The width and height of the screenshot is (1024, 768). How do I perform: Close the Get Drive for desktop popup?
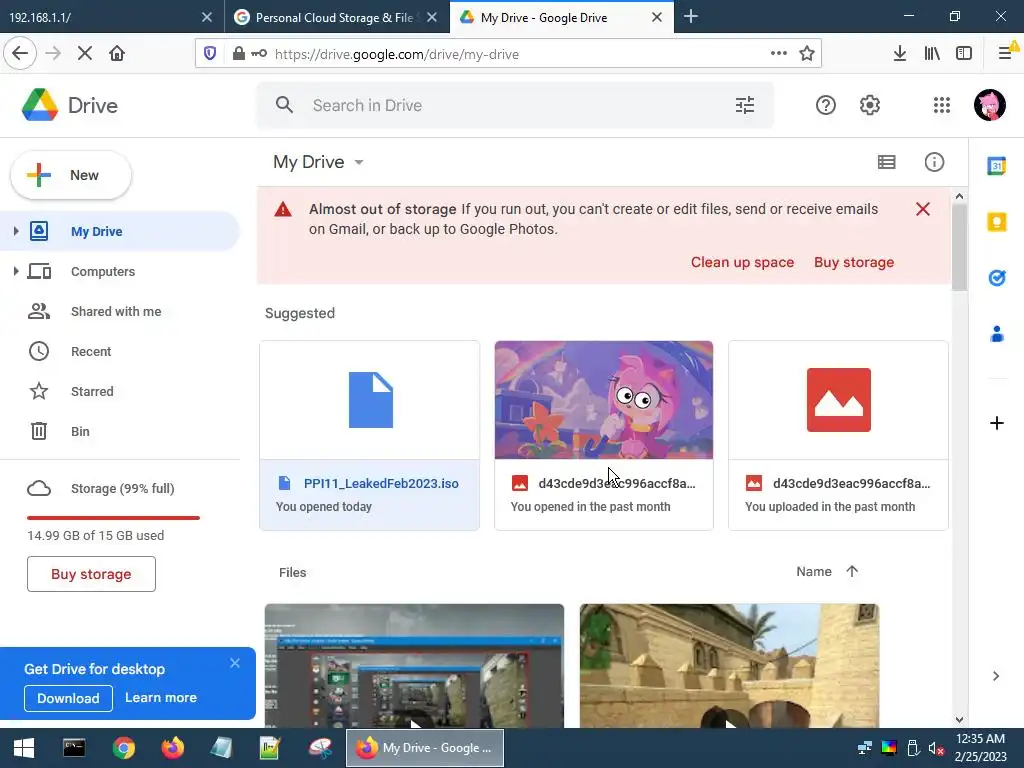click(235, 663)
